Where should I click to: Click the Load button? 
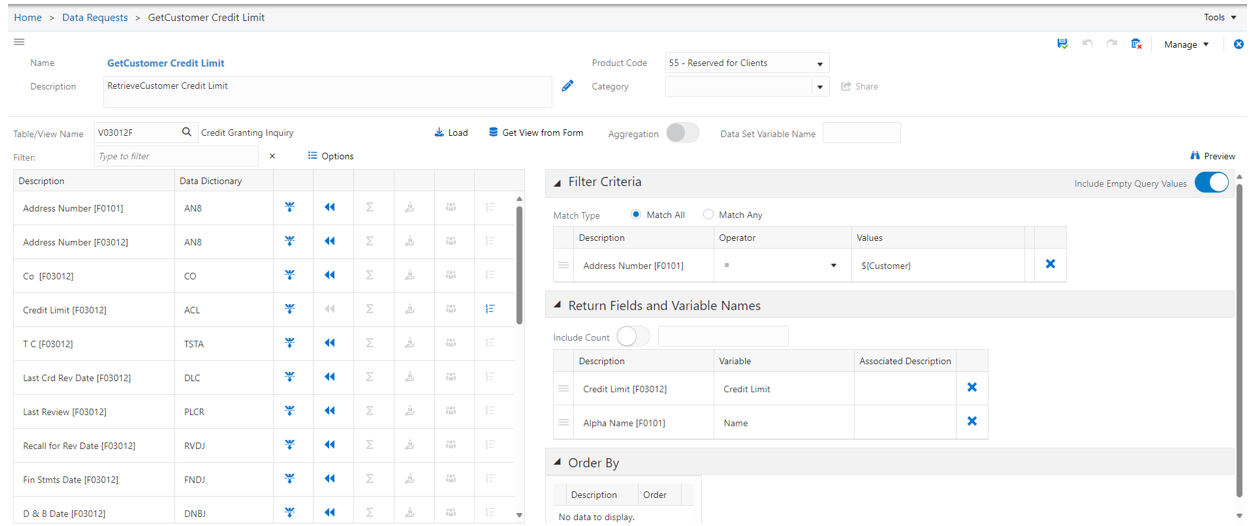451,132
